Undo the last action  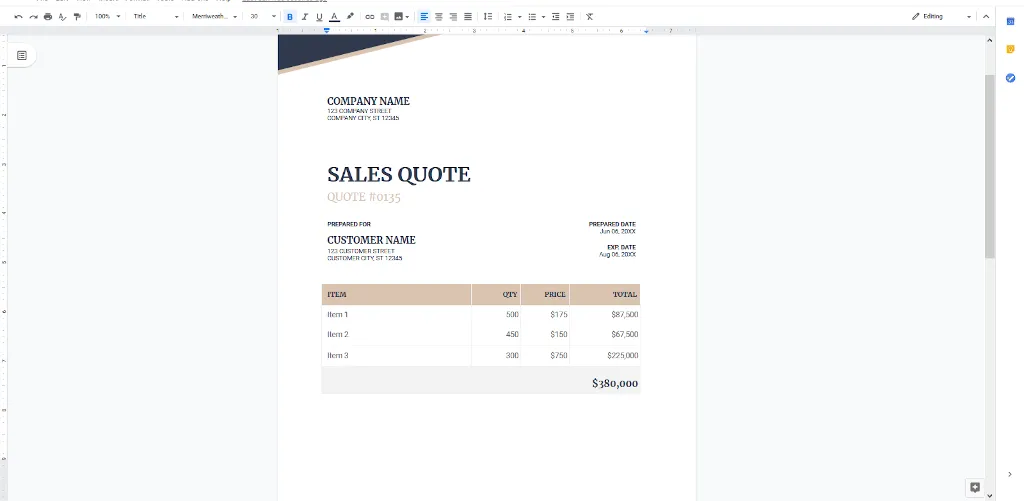[x=18, y=16]
